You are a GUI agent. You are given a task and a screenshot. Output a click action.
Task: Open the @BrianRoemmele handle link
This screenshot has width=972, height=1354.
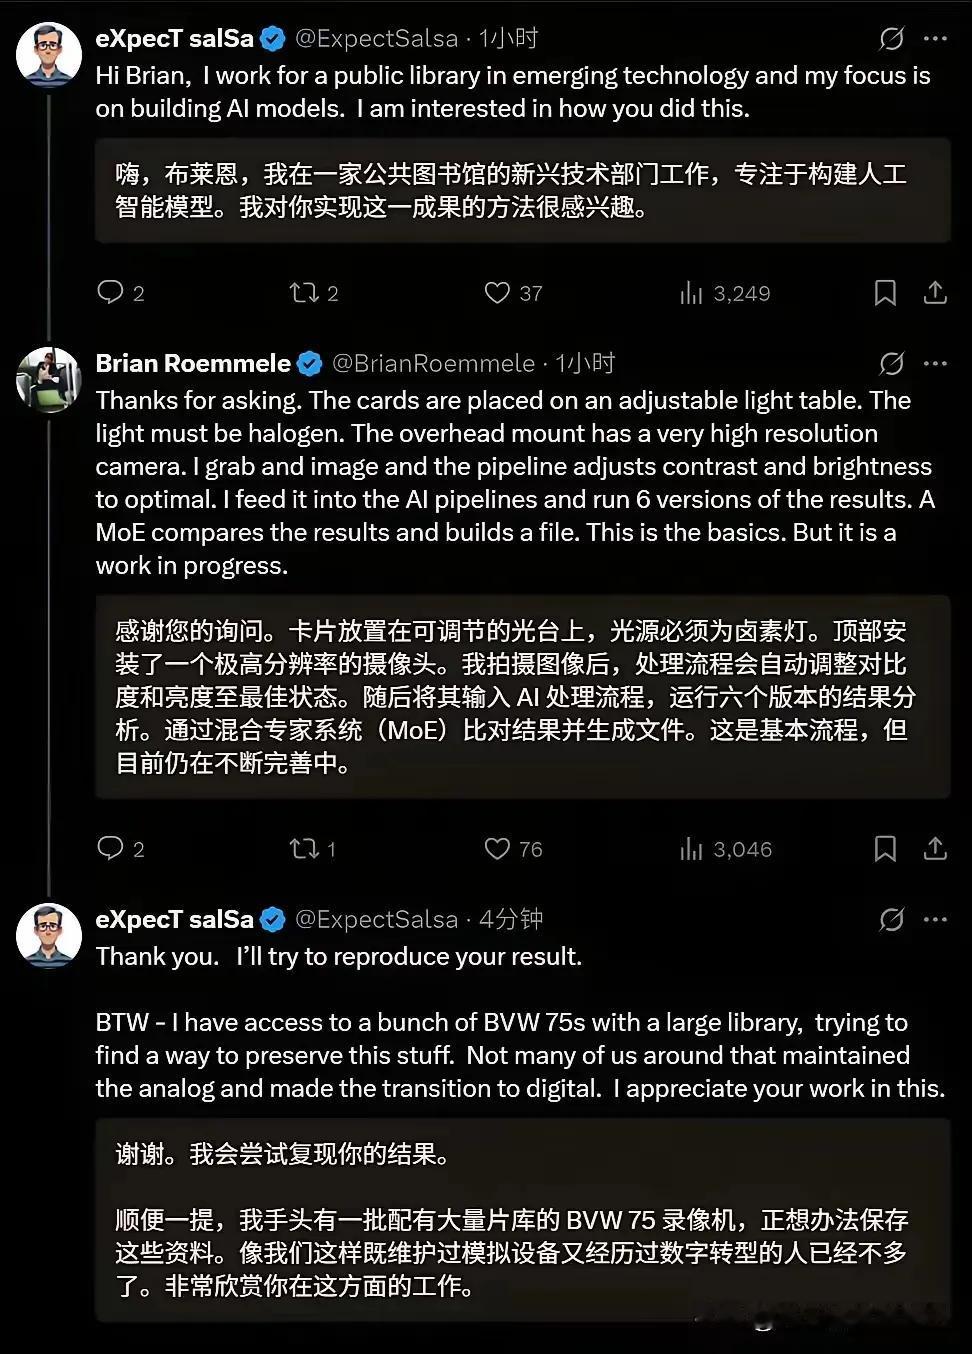(x=433, y=363)
